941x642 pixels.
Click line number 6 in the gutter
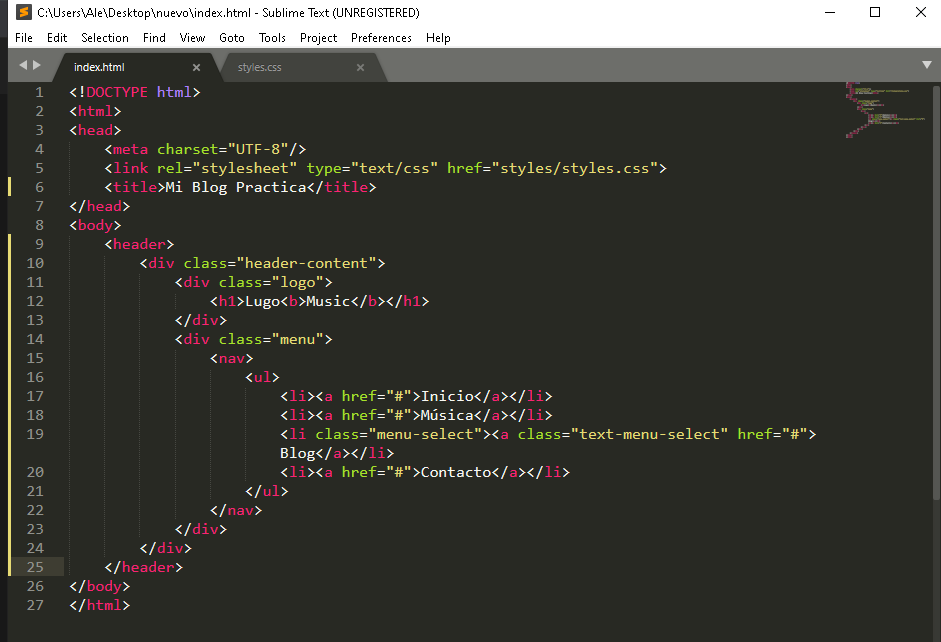[39, 187]
